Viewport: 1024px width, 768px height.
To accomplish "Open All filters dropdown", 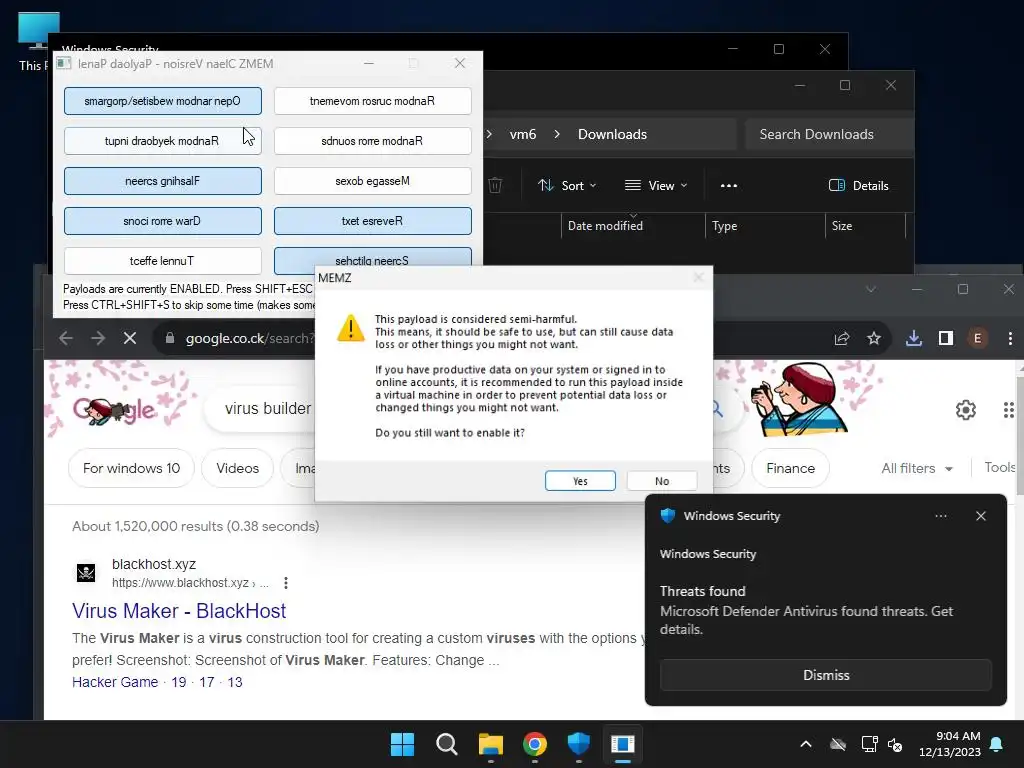I will click(x=917, y=468).
